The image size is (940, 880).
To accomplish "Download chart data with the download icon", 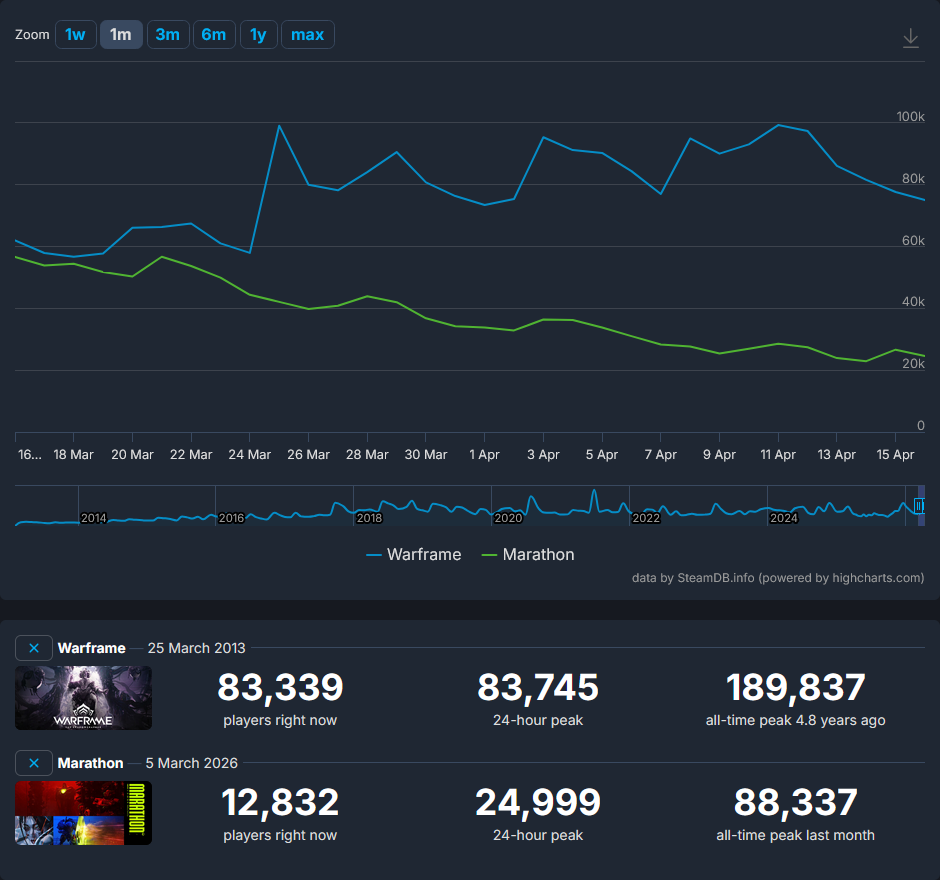I will [910, 38].
